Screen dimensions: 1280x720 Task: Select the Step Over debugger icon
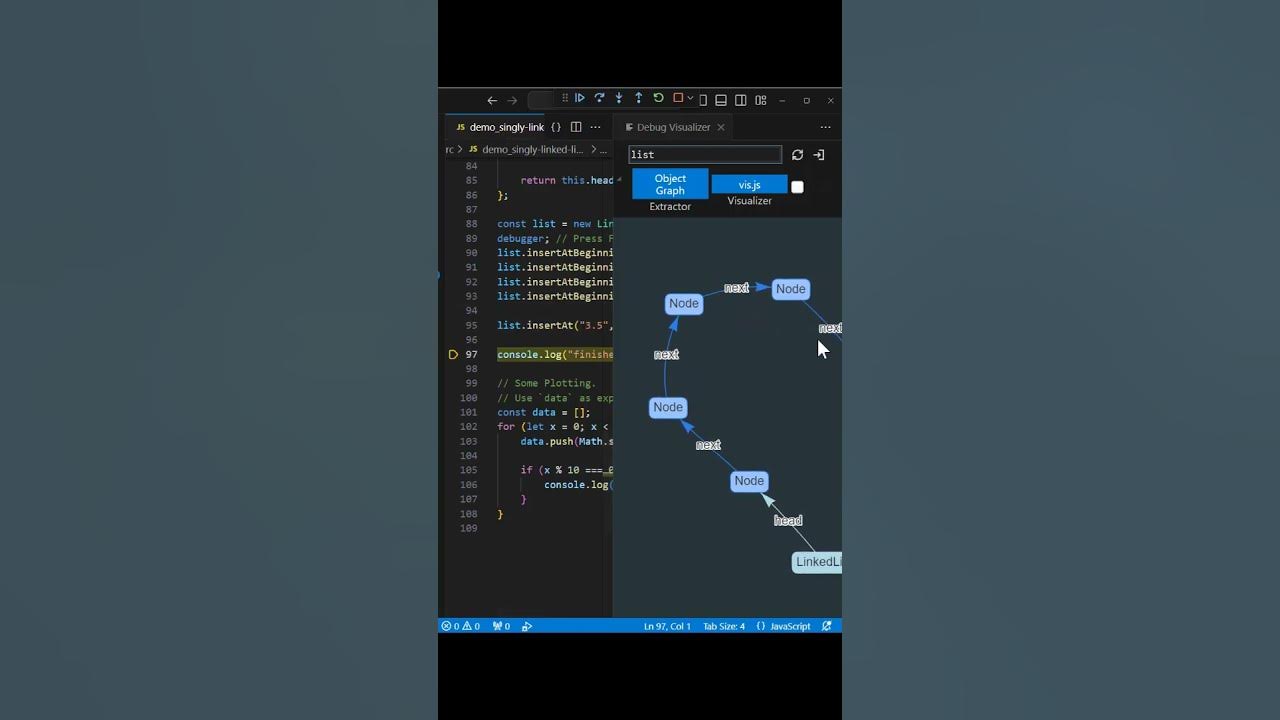pyautogui.click(x=600, y=98)
